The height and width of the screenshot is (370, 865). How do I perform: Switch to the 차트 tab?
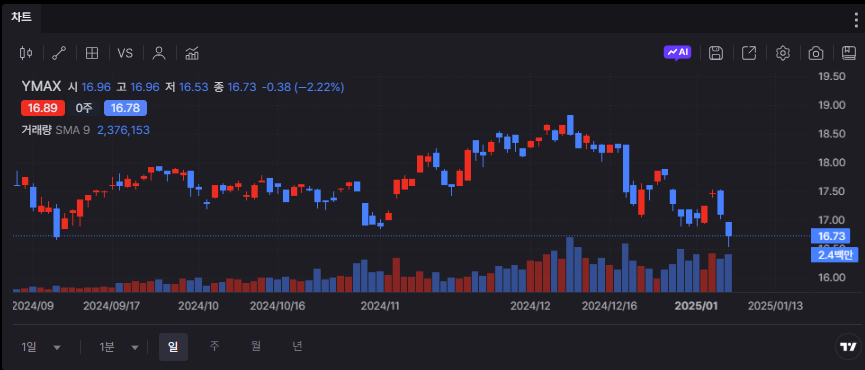tap(22, 17)
